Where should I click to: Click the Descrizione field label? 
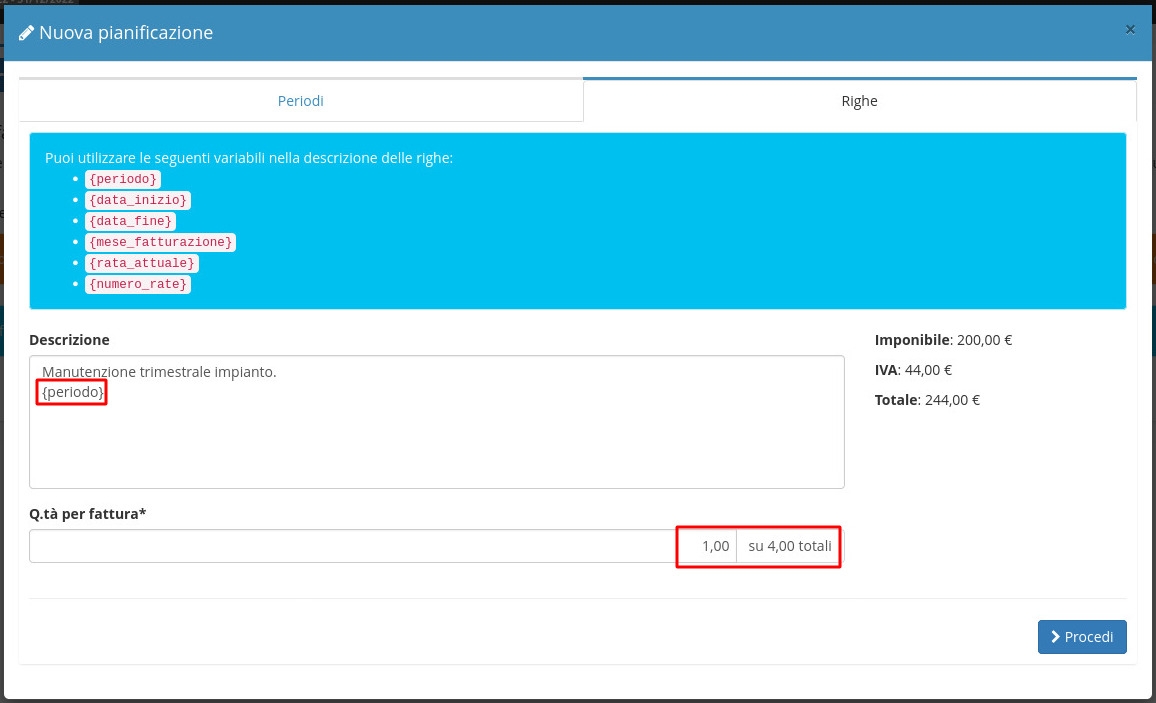click(x=69, y=340)
